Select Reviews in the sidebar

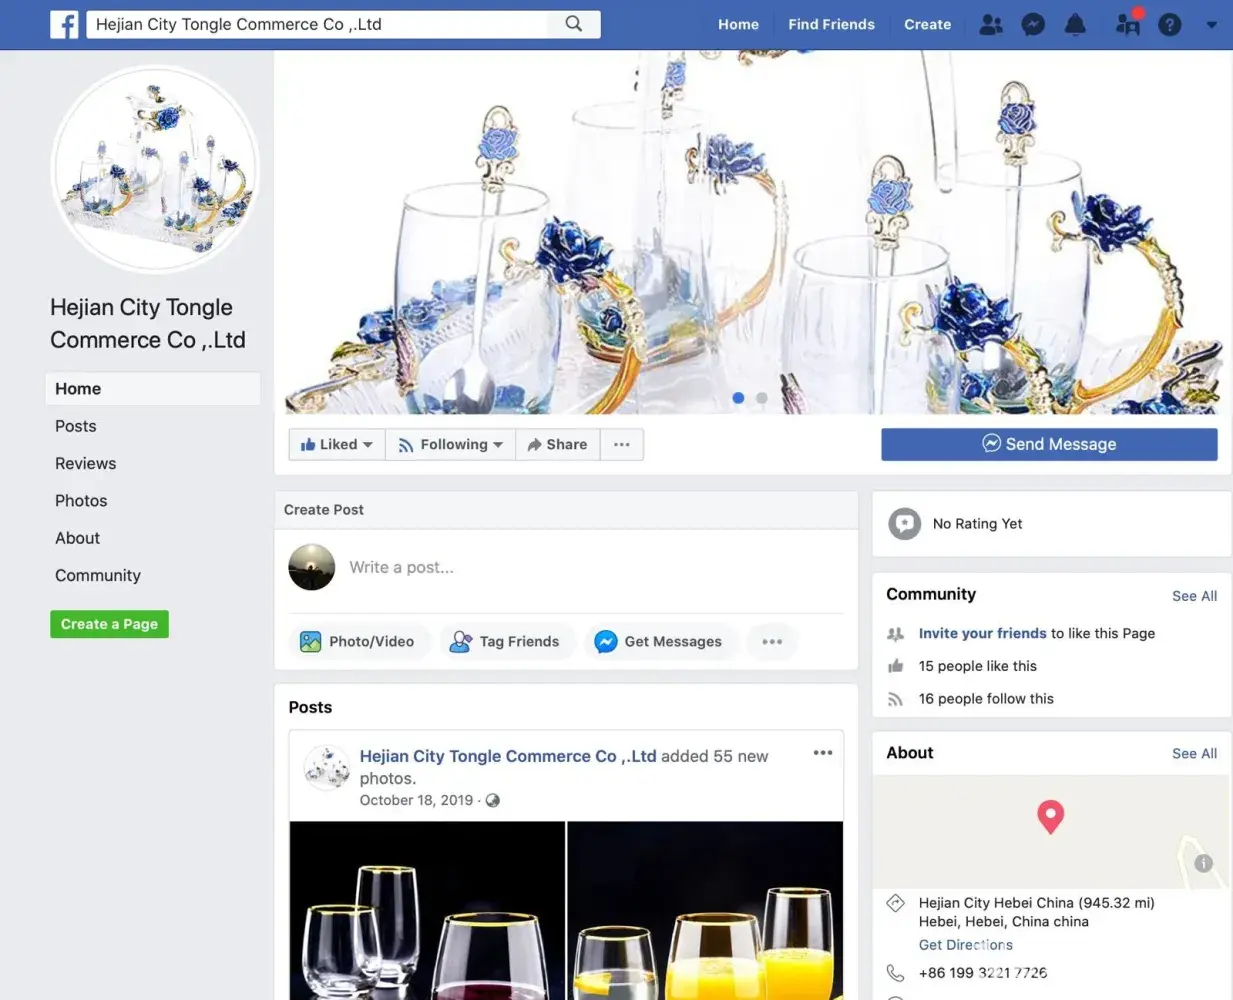coord(85,463)
